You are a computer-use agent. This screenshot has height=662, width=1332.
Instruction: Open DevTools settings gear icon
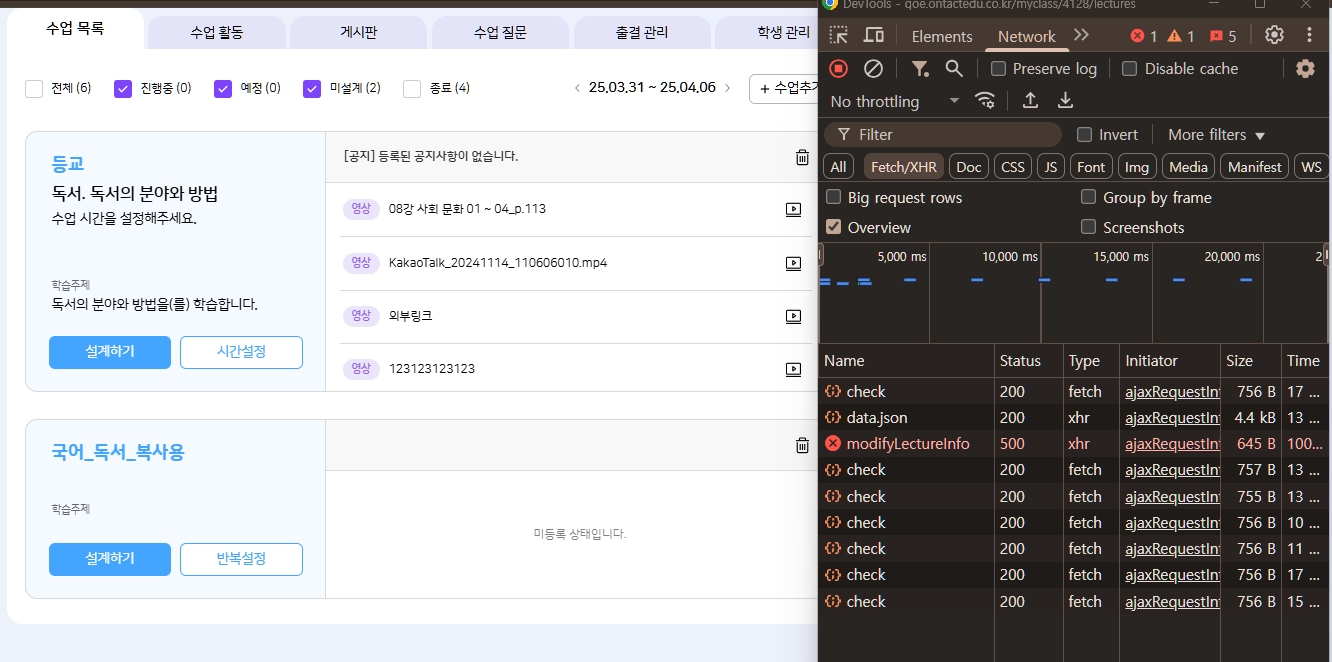[x=1274, y=35]
